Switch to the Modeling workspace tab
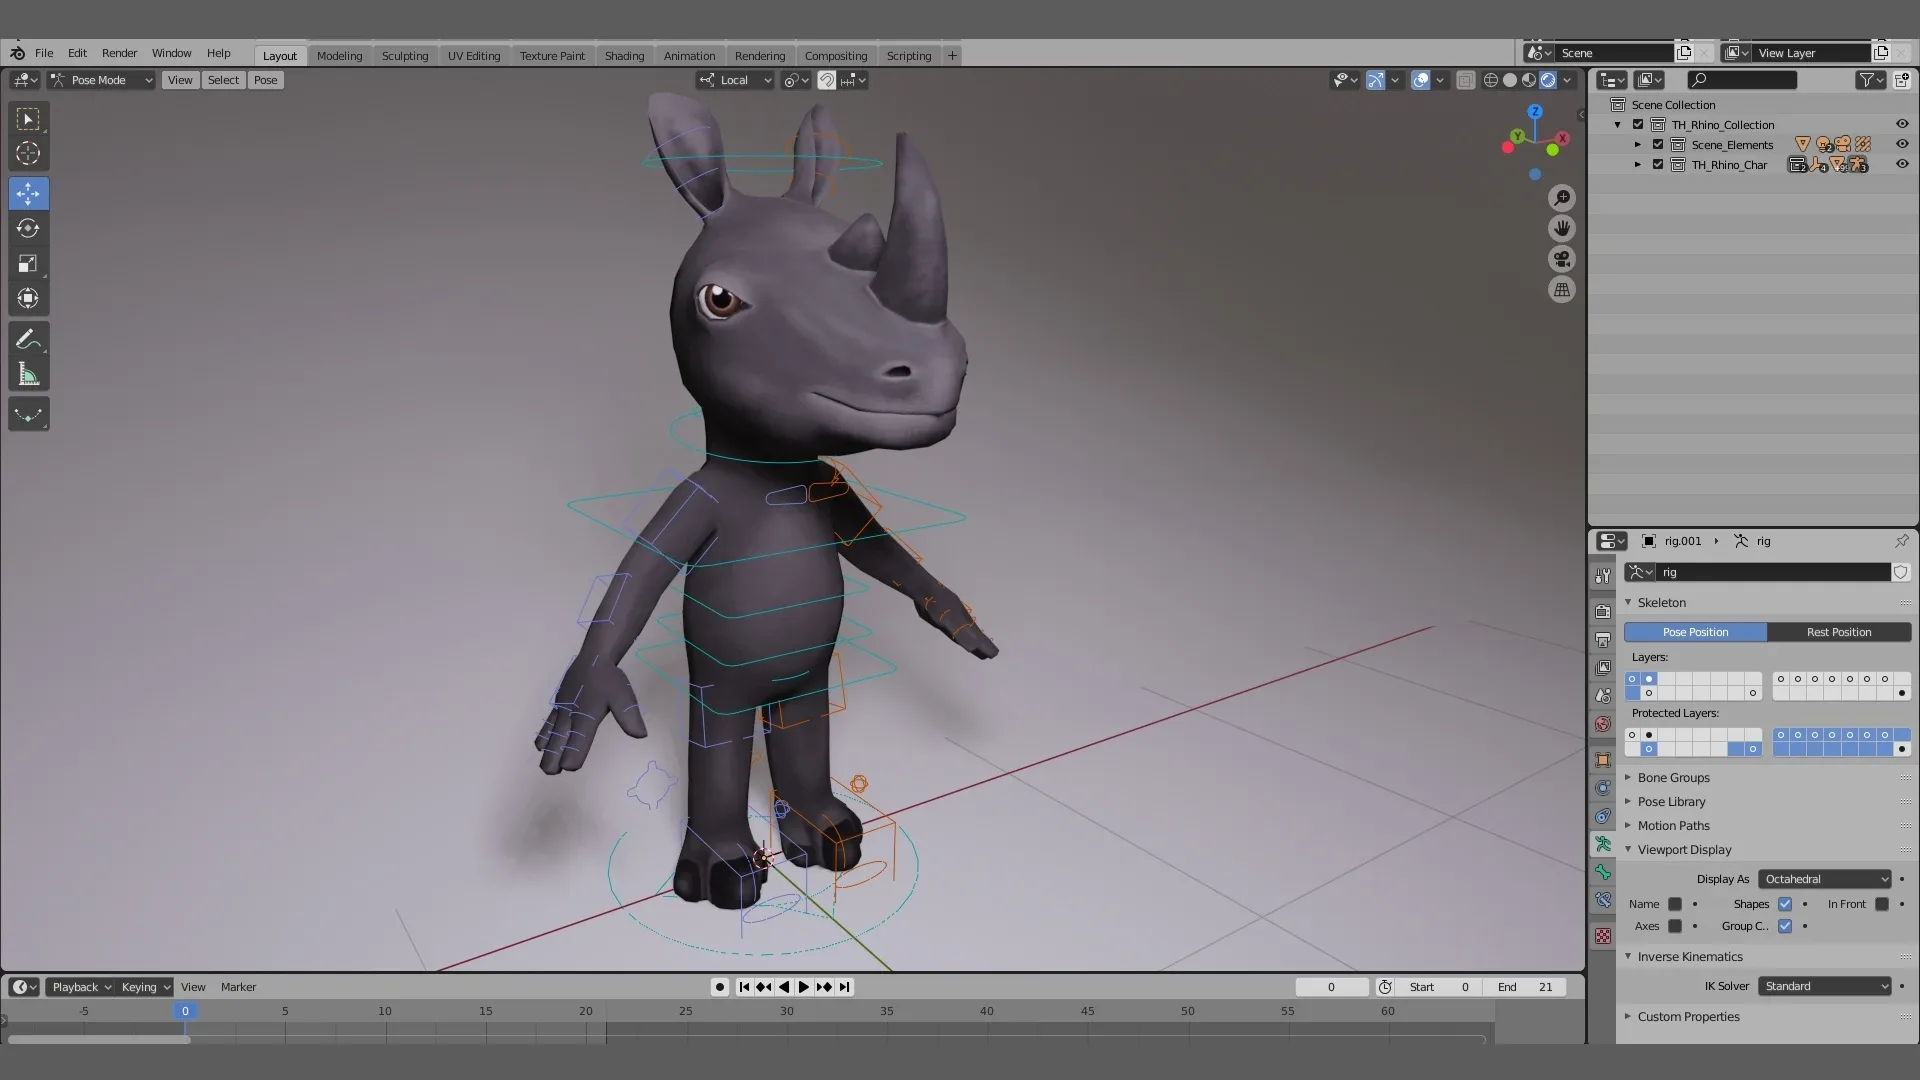Screen dimensions: 1920x1080 point(339,56)
